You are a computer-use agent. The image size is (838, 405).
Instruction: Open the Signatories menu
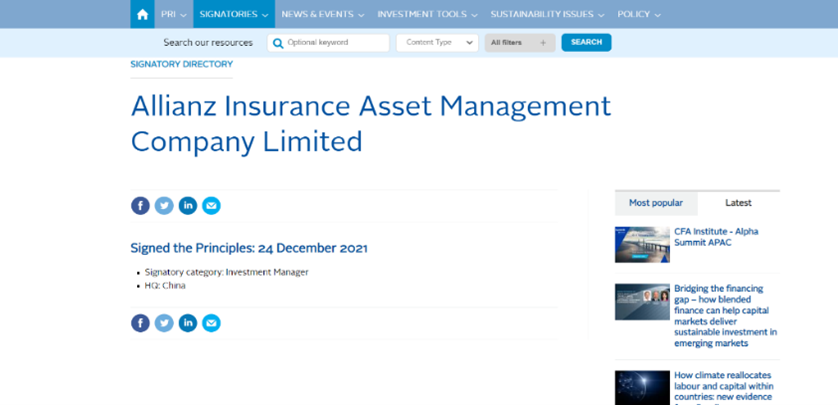(x=234, y=15)
